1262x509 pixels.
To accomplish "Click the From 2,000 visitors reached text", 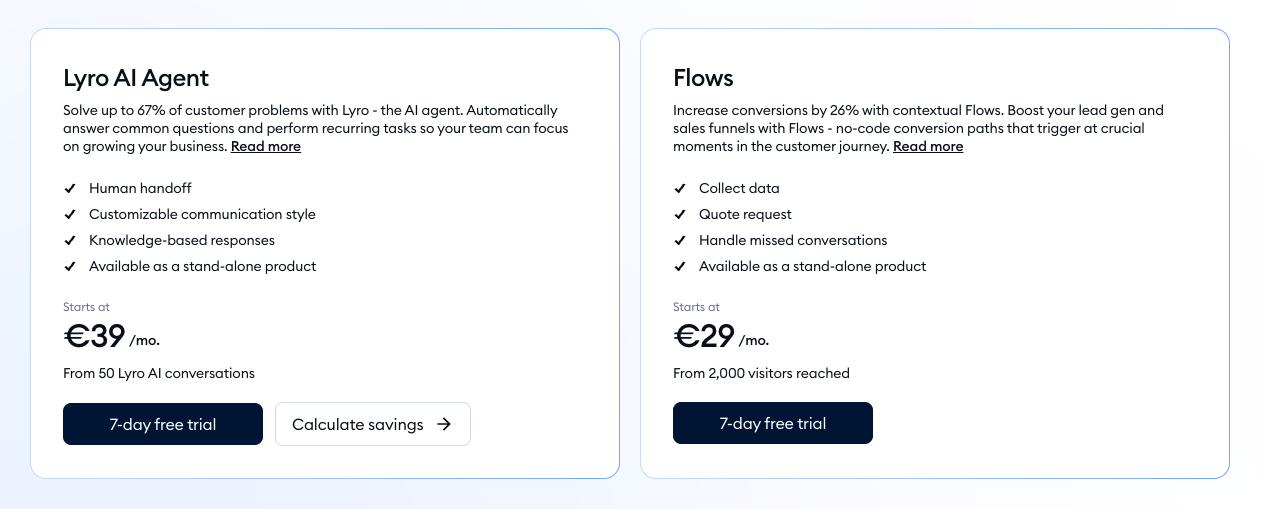I will tap(761, 373).
